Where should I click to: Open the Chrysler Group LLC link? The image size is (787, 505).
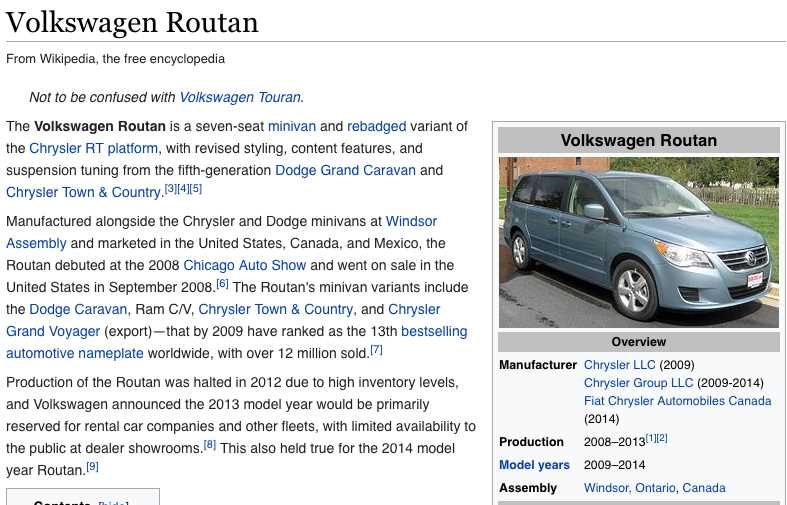point(638,383)
